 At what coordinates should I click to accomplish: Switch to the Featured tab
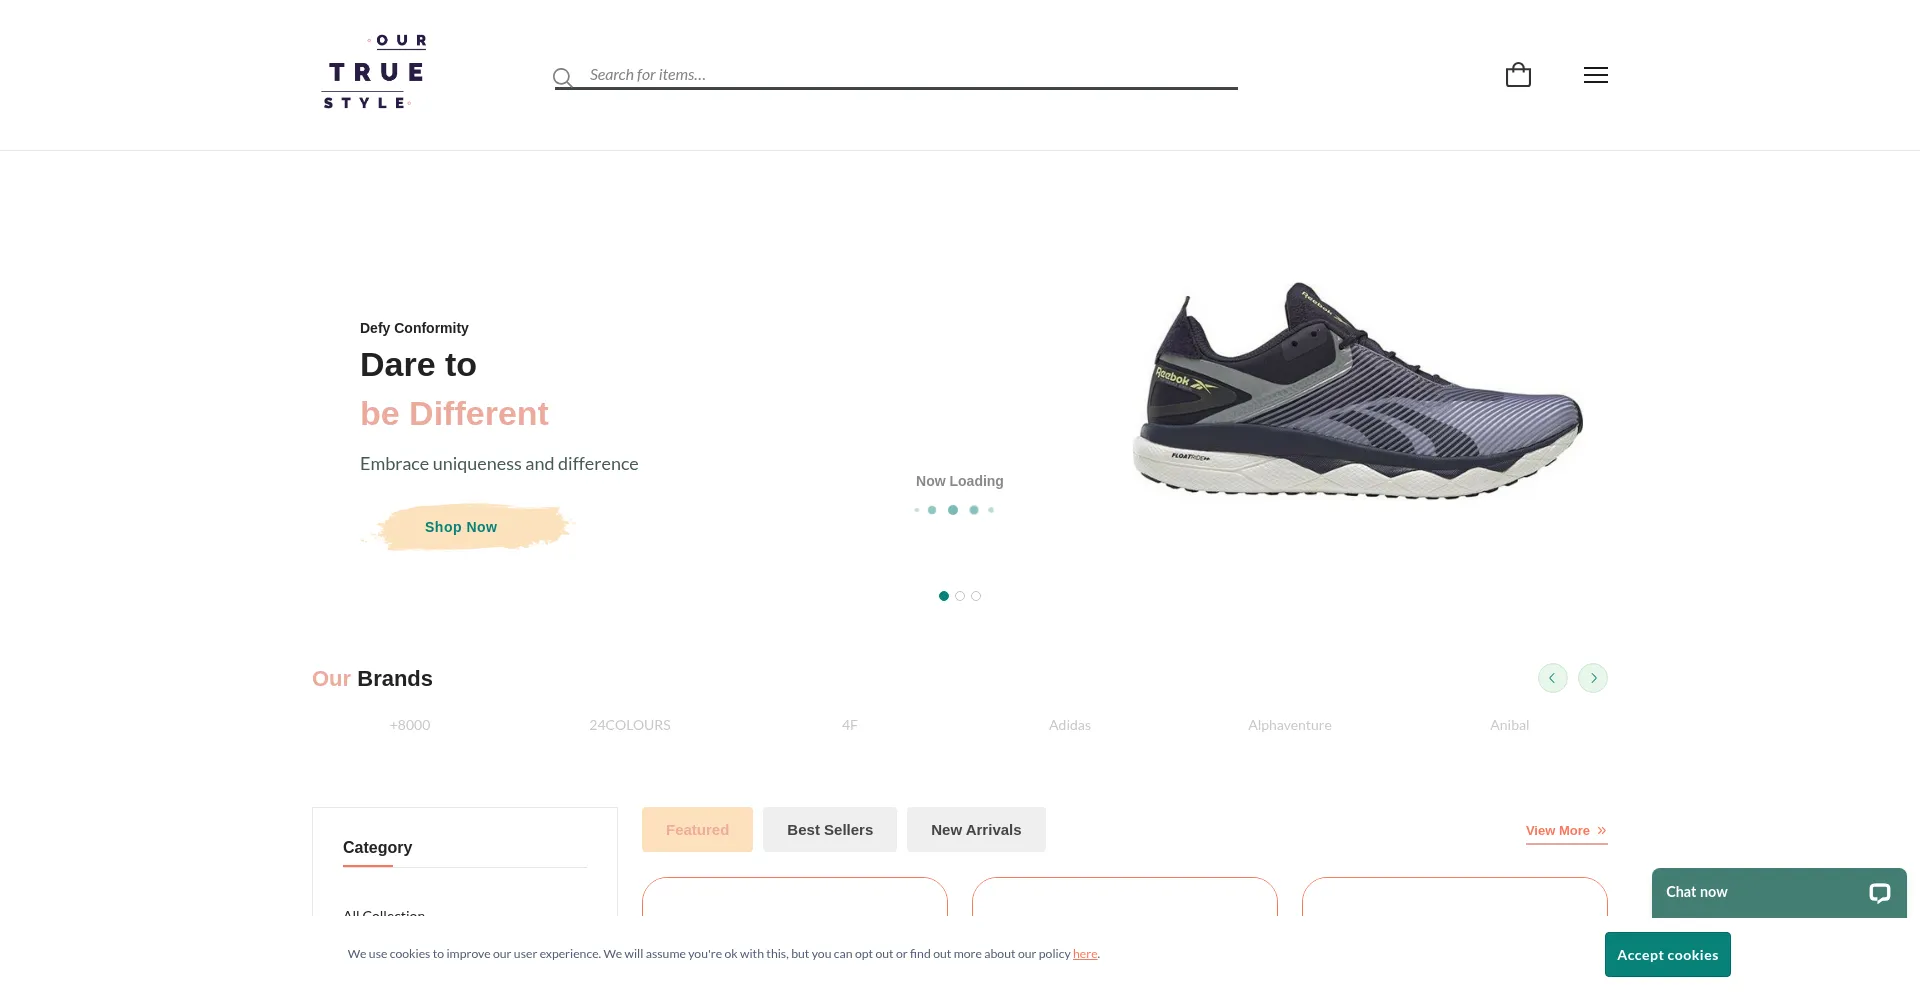pyautogui.click(x=697, y=830)
